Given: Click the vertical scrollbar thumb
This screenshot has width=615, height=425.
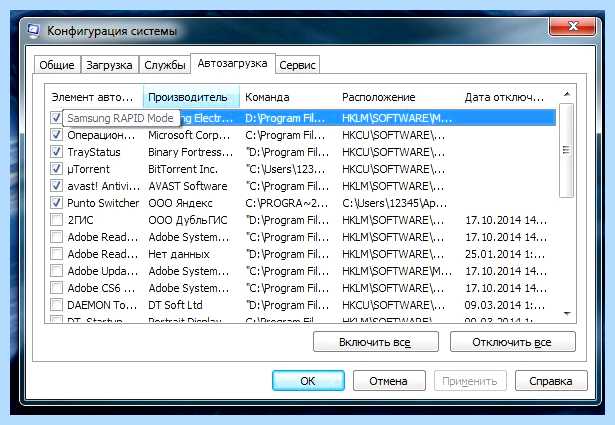Looking at the screenshot, I should click(566, 150).
